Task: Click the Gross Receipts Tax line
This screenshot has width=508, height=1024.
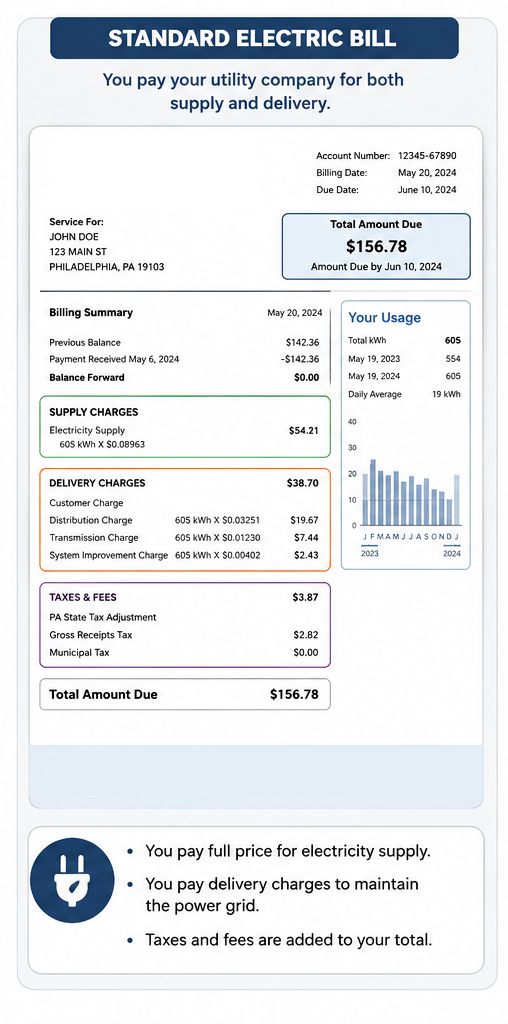Action: 184,635
